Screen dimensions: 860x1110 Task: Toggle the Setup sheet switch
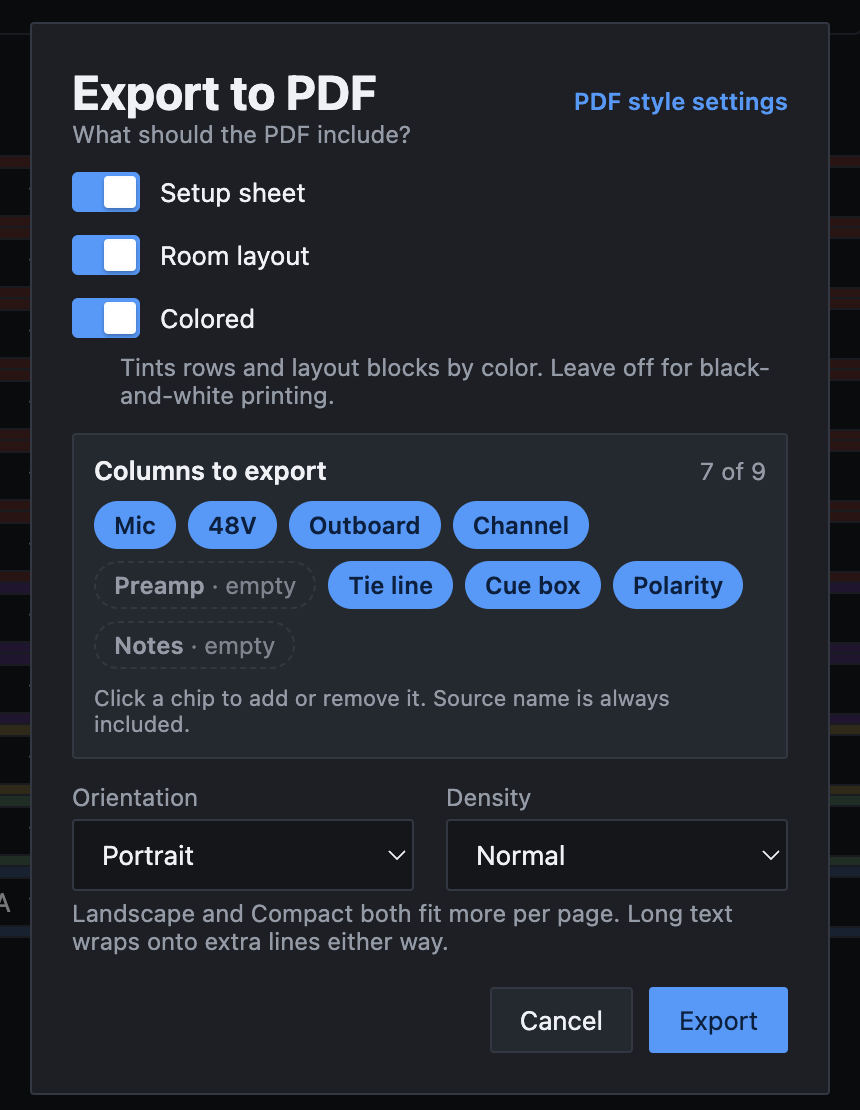point(106,193)
